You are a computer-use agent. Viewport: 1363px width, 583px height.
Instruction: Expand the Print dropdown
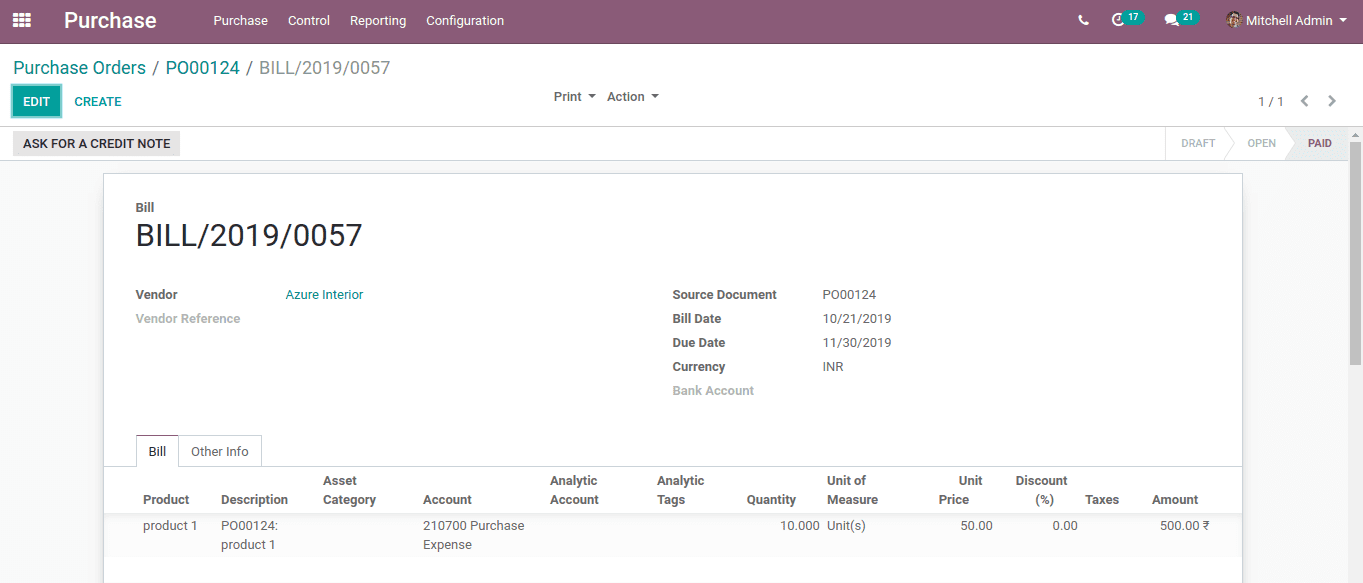click(x=575, y=97)
